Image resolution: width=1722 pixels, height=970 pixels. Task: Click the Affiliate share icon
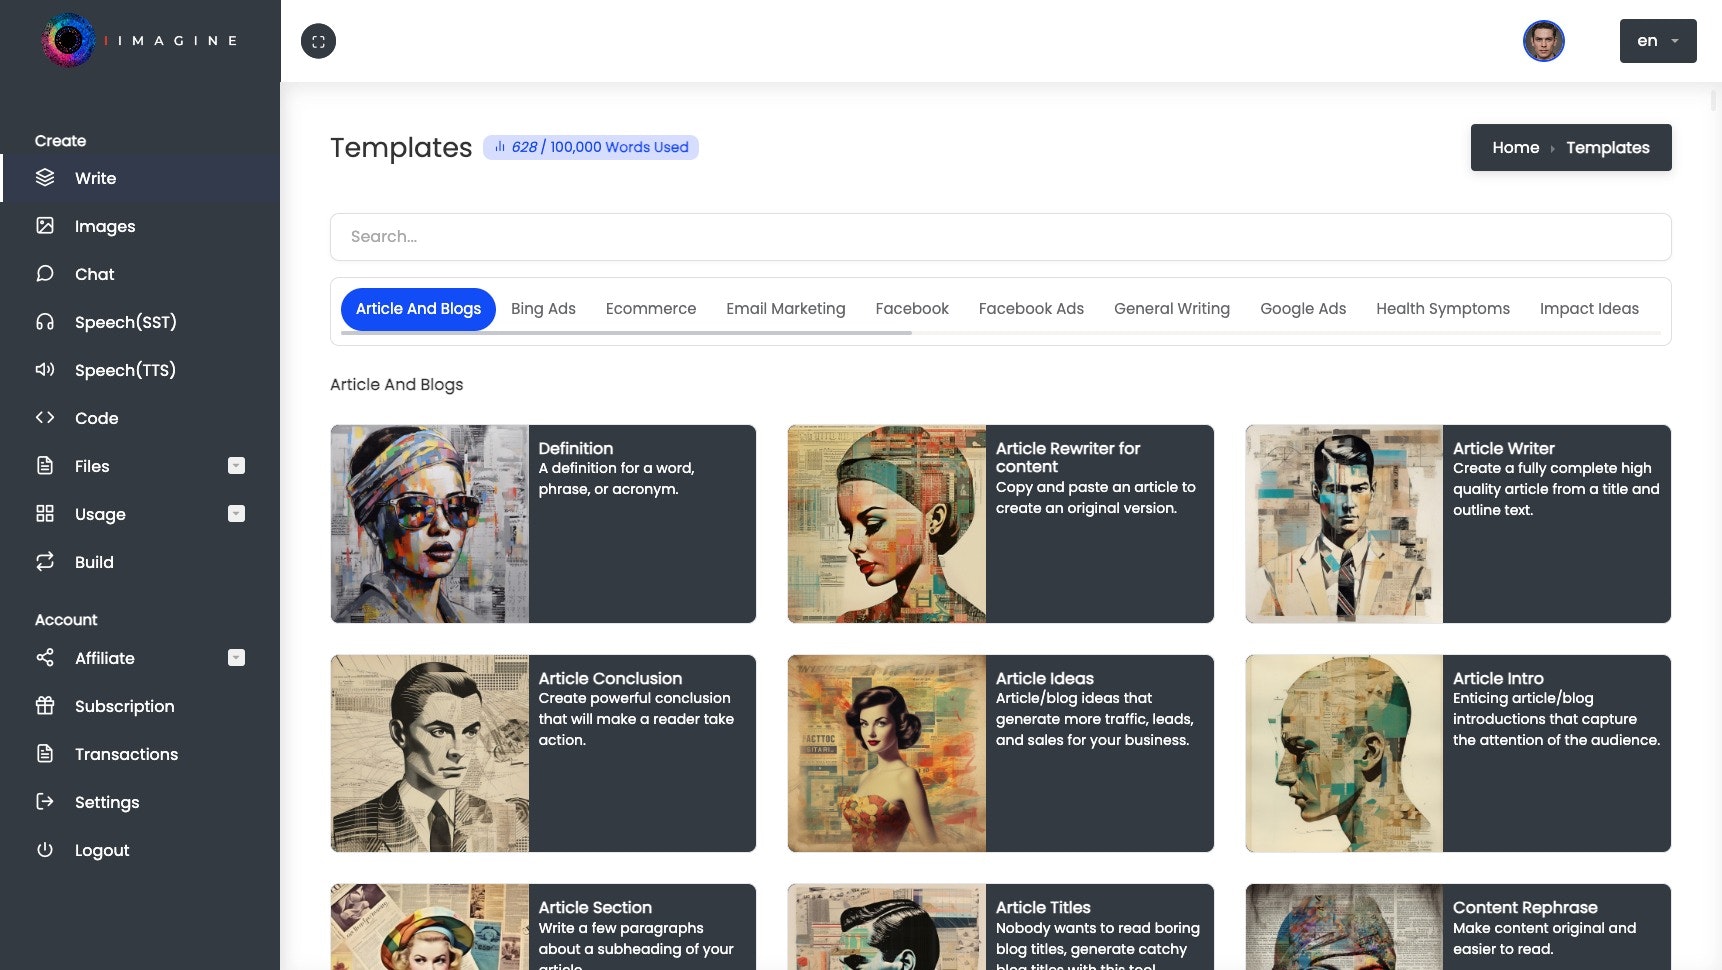click(45, 658)
